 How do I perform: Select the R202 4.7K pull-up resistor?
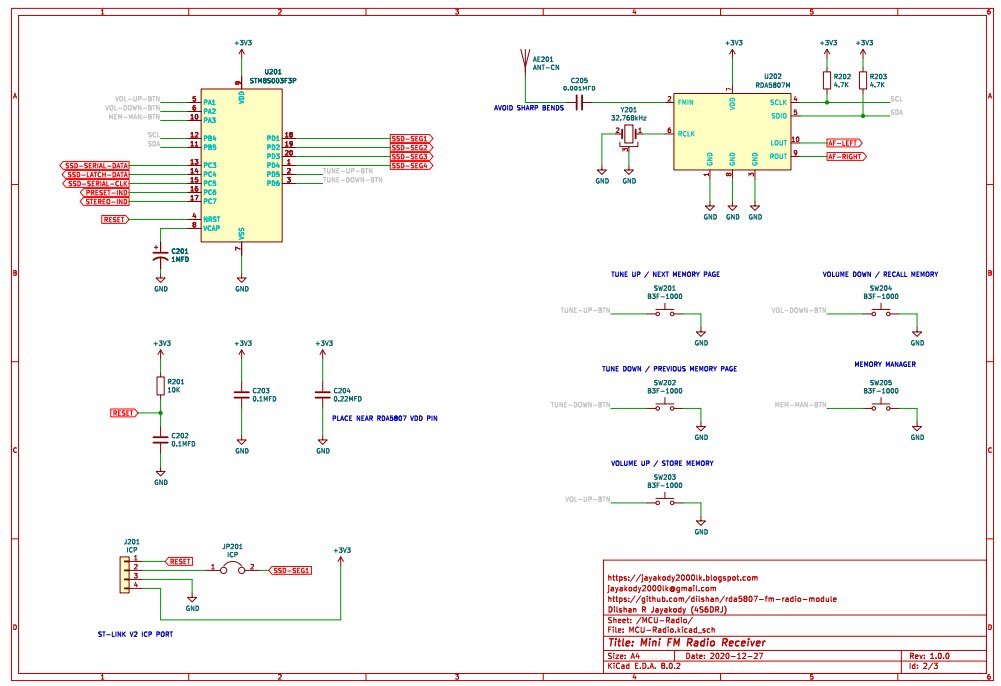pos(828,80)
